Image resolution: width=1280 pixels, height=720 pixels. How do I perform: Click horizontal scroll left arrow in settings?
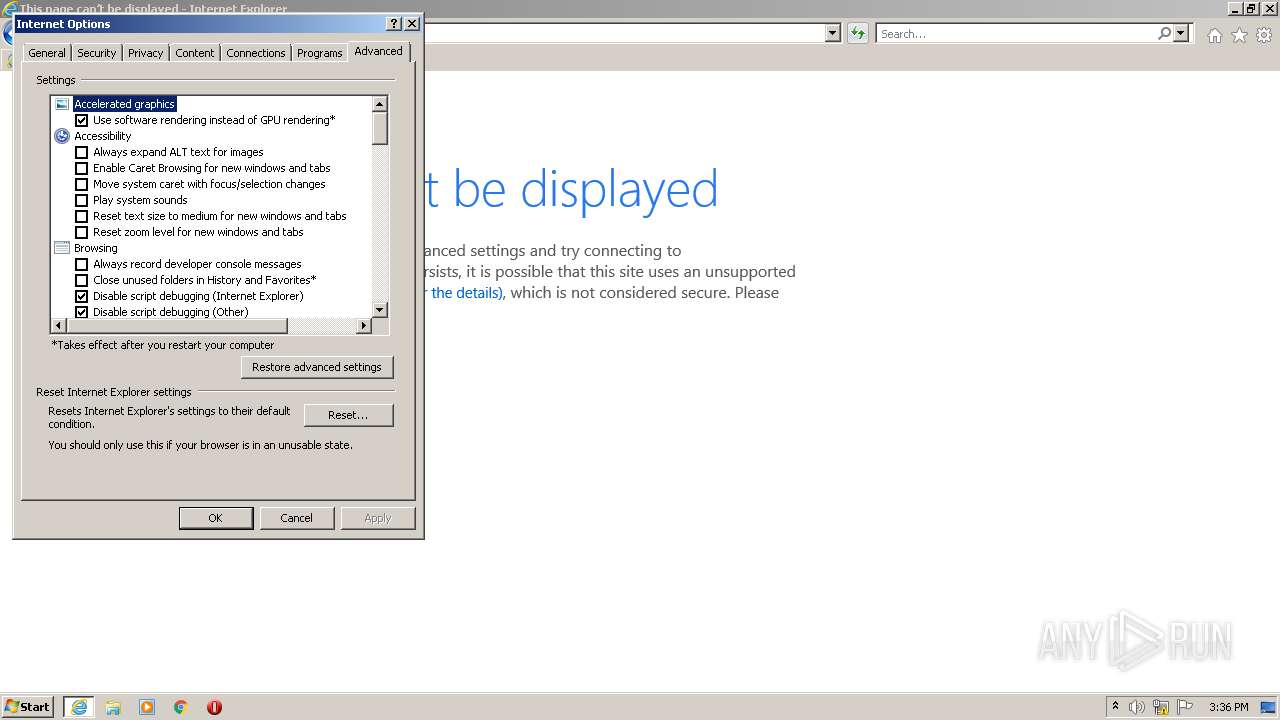click(58, 326)
